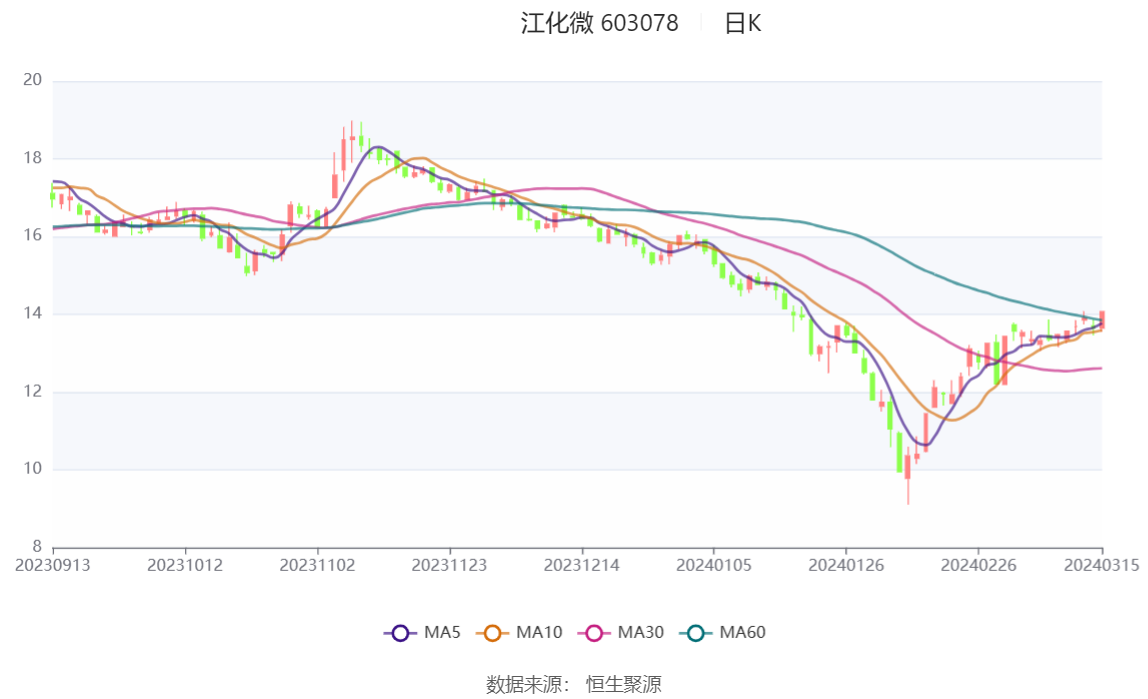
Task: Click the x-axis date label 20231102
Action: pos(317,566)
